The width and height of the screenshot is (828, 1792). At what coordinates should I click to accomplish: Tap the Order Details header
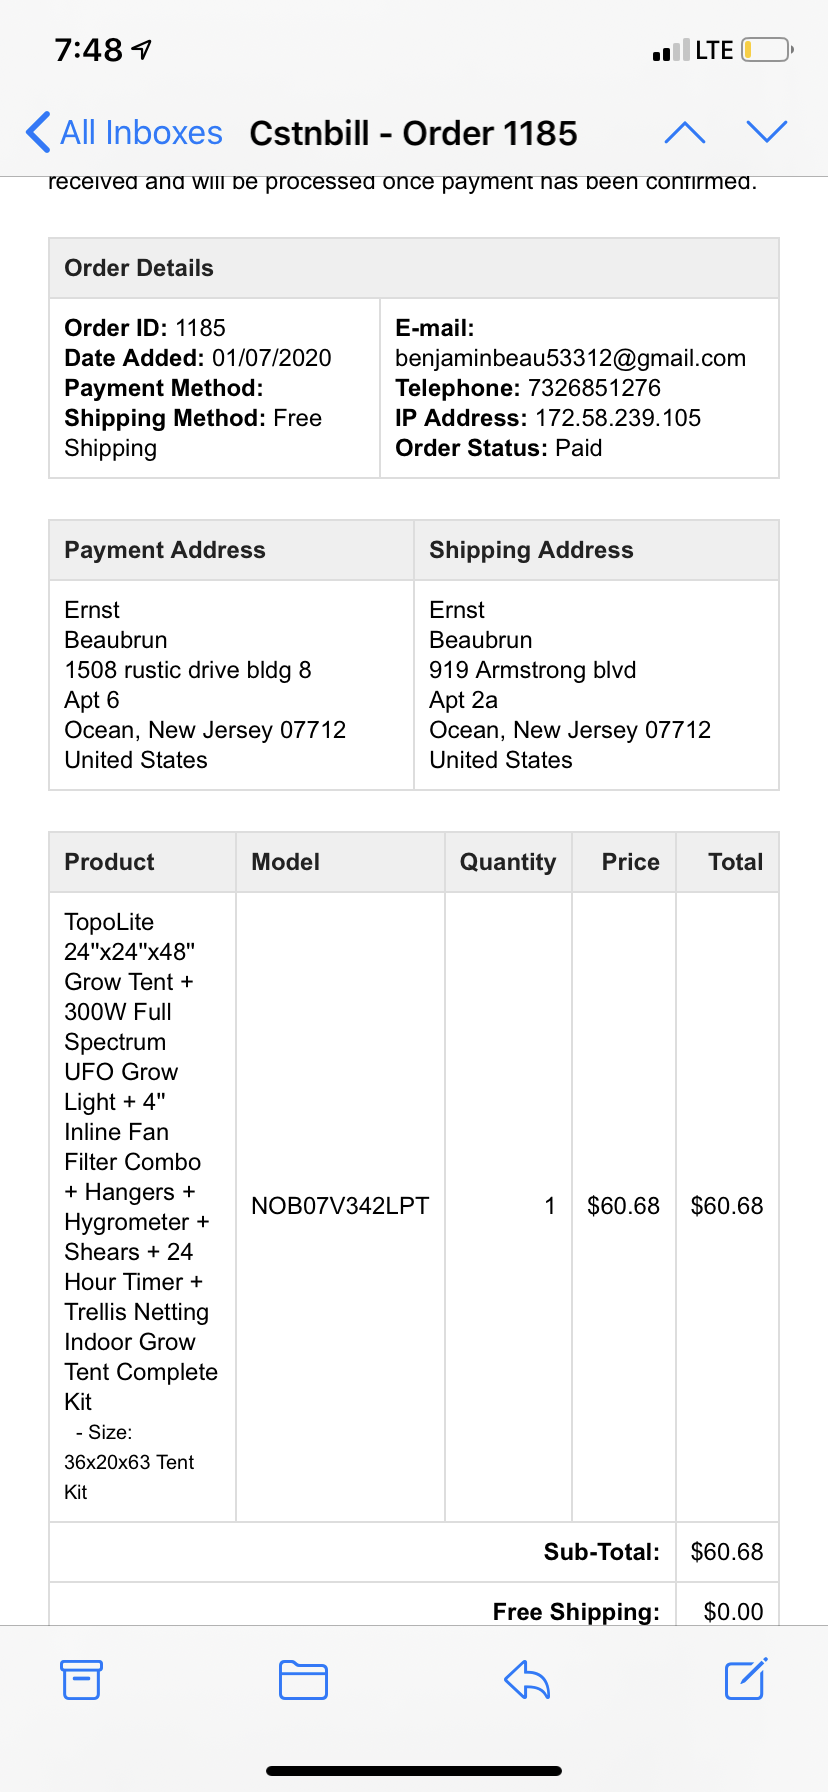point(139,268)
